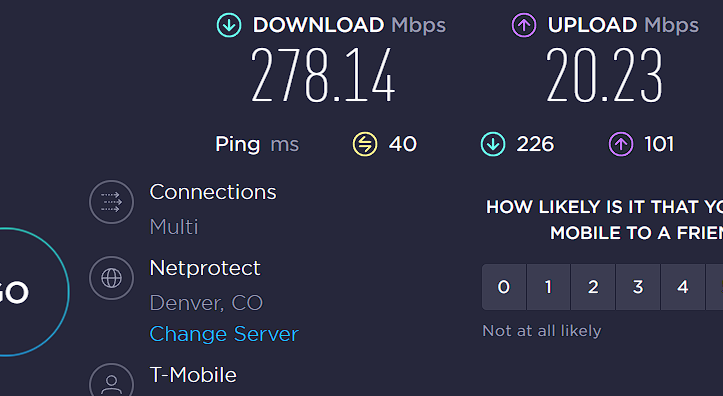Click the Netprotect server name
The width and height of the screenshot is (723, 396).
[x=205, y=268]
